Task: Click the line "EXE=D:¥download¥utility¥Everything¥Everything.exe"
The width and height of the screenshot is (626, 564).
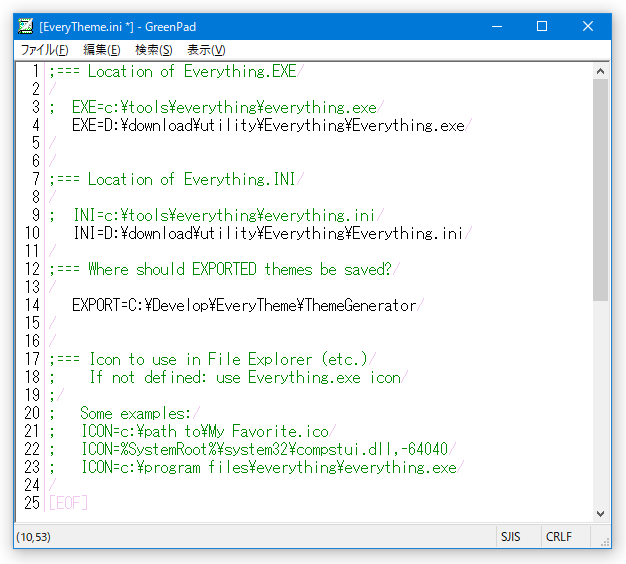Action: pos(268,125)
